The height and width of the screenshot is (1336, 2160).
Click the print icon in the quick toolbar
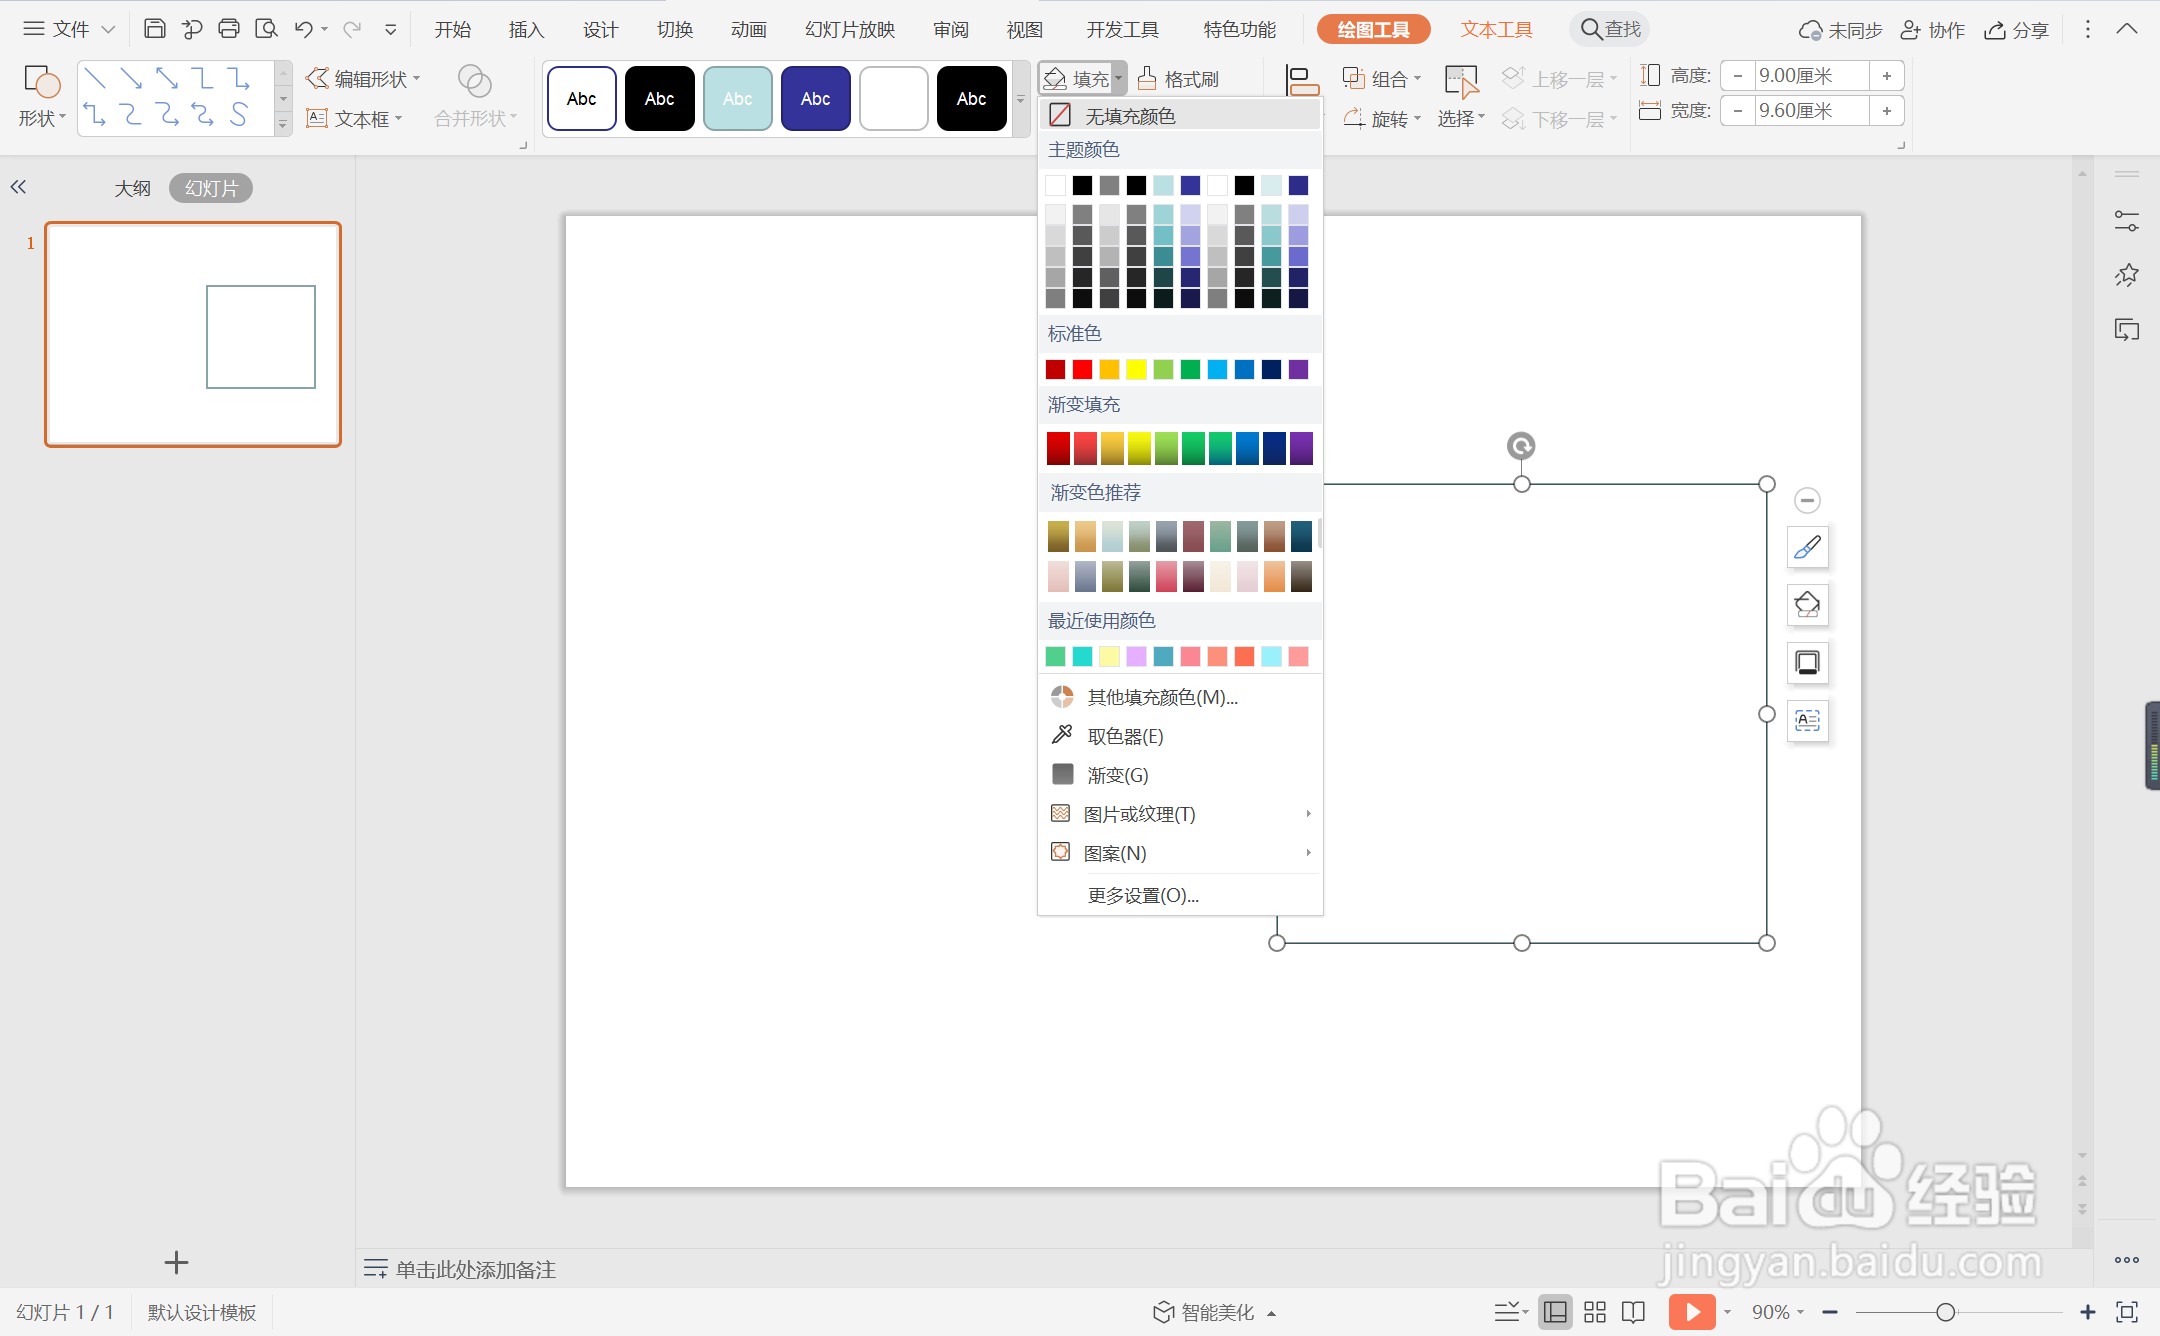coord(229,29)
